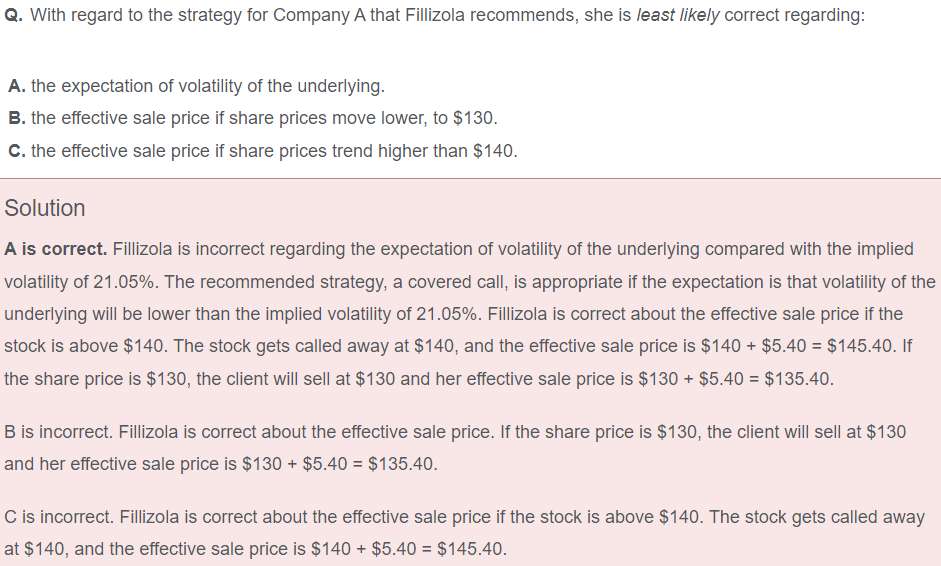This screenshot has width=941, height=566.
Task: Click the "B is incorrect." sentence
Action: pyautogui.click(x=59, y=432)
